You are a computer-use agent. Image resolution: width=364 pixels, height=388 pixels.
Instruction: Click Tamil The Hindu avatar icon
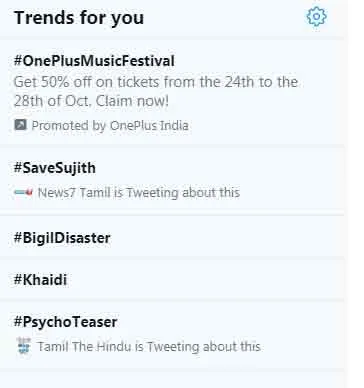[x=23, y=346]
